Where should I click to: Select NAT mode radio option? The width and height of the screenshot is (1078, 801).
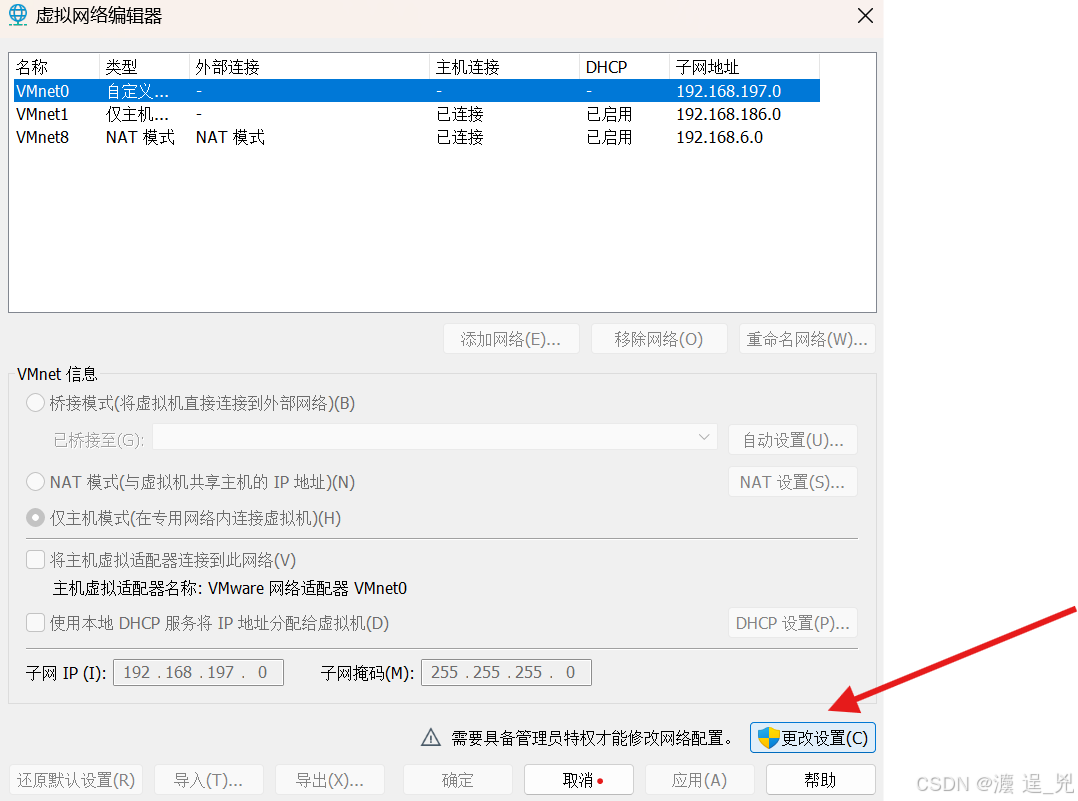click(35, 481)
